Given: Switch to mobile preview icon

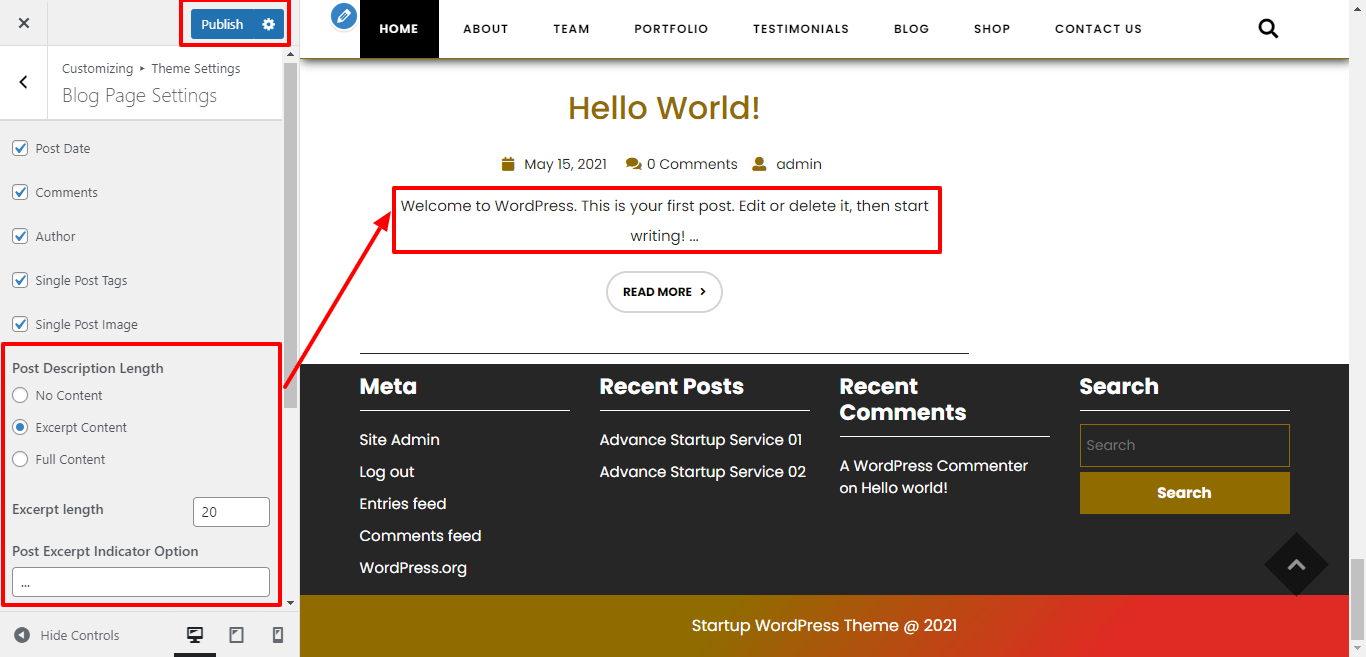Looking at the screenshot, I should [x=278, y=635].
